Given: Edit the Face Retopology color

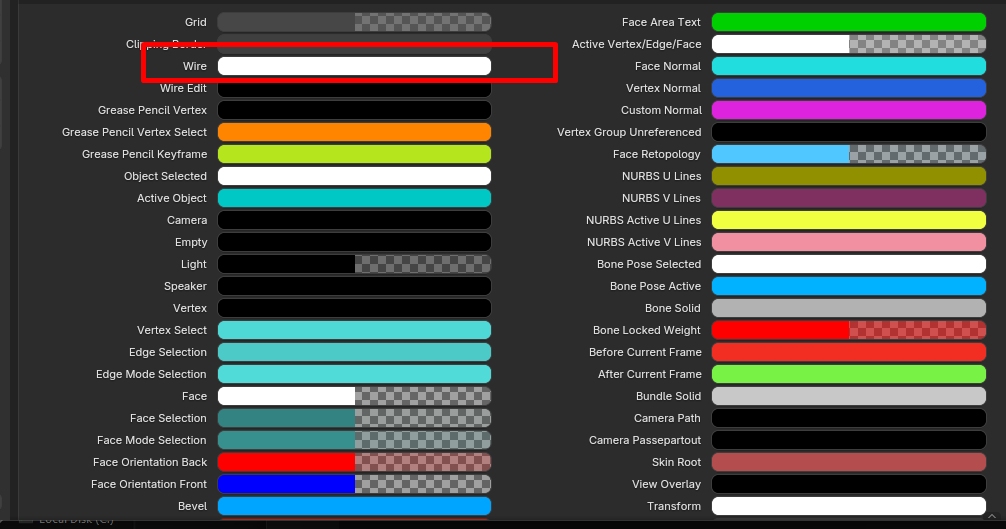Looking at the screenshot, I should coord(849,154).
